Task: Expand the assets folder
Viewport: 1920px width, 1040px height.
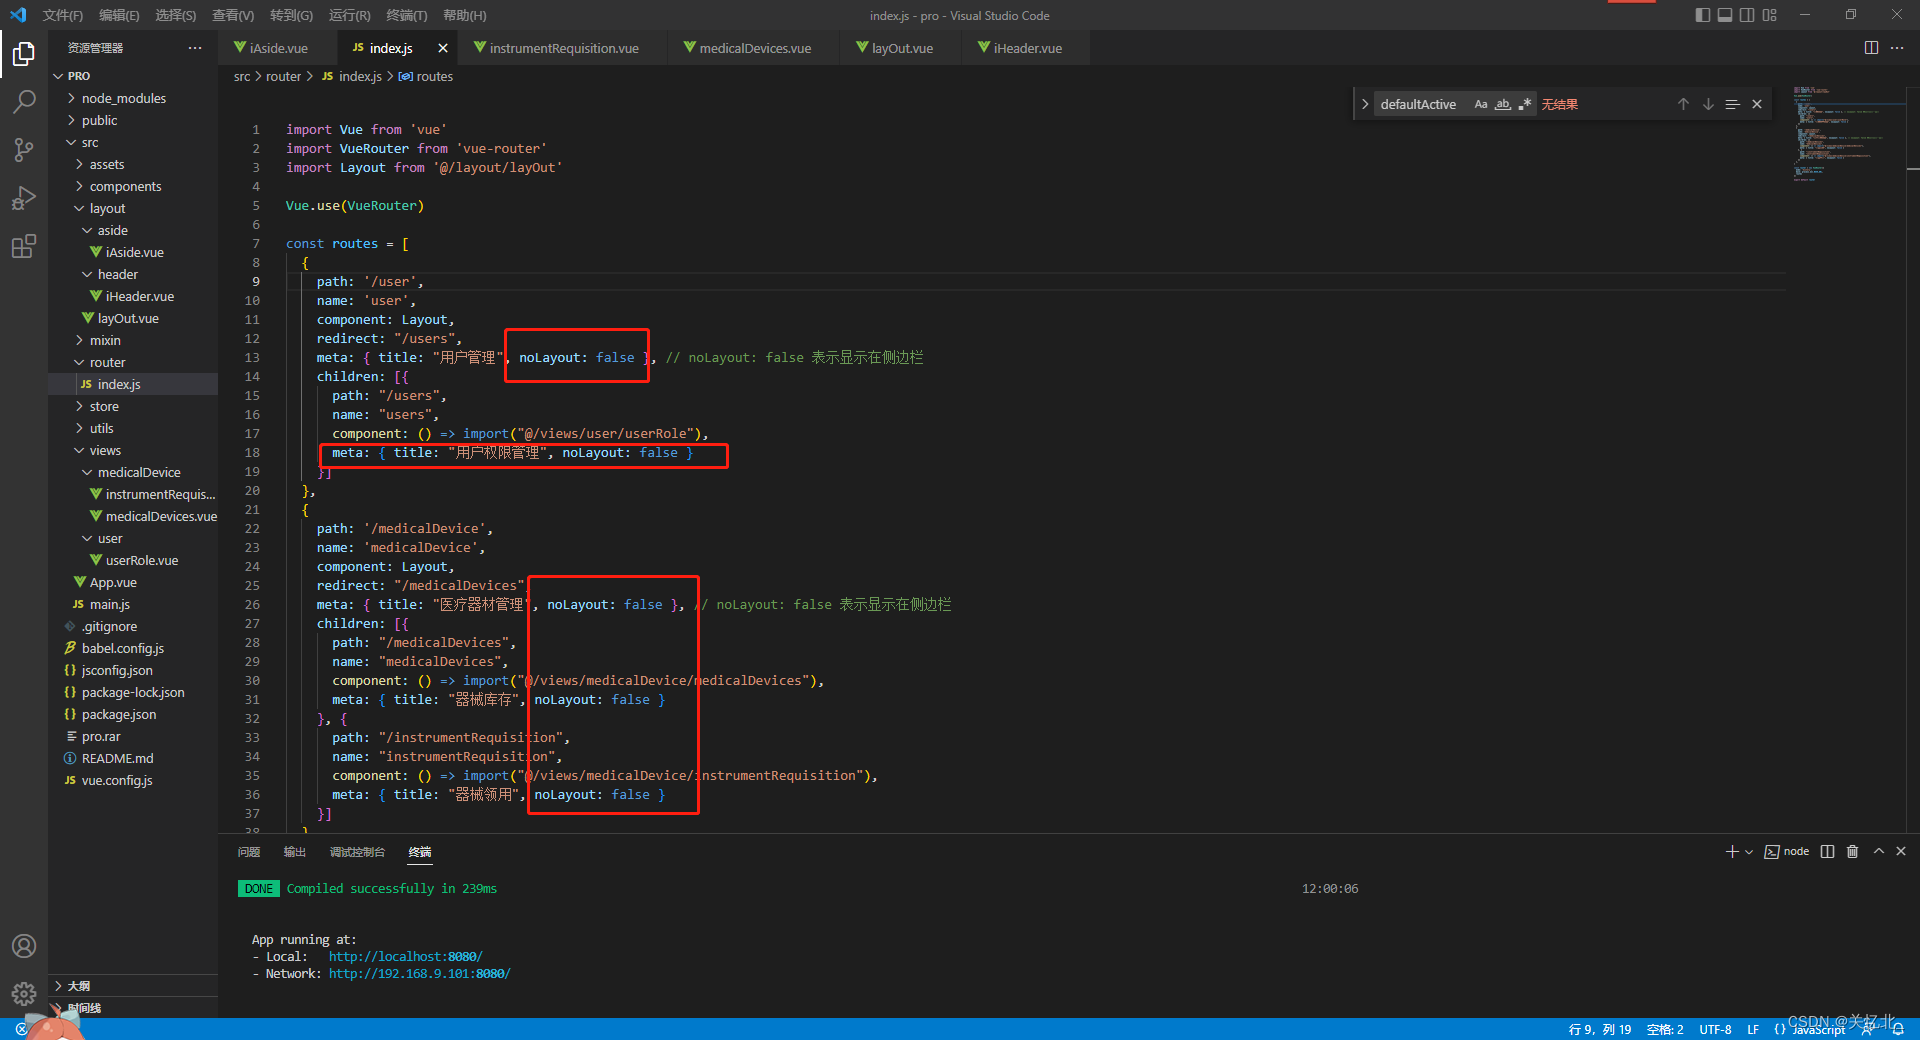Action: 133,164
